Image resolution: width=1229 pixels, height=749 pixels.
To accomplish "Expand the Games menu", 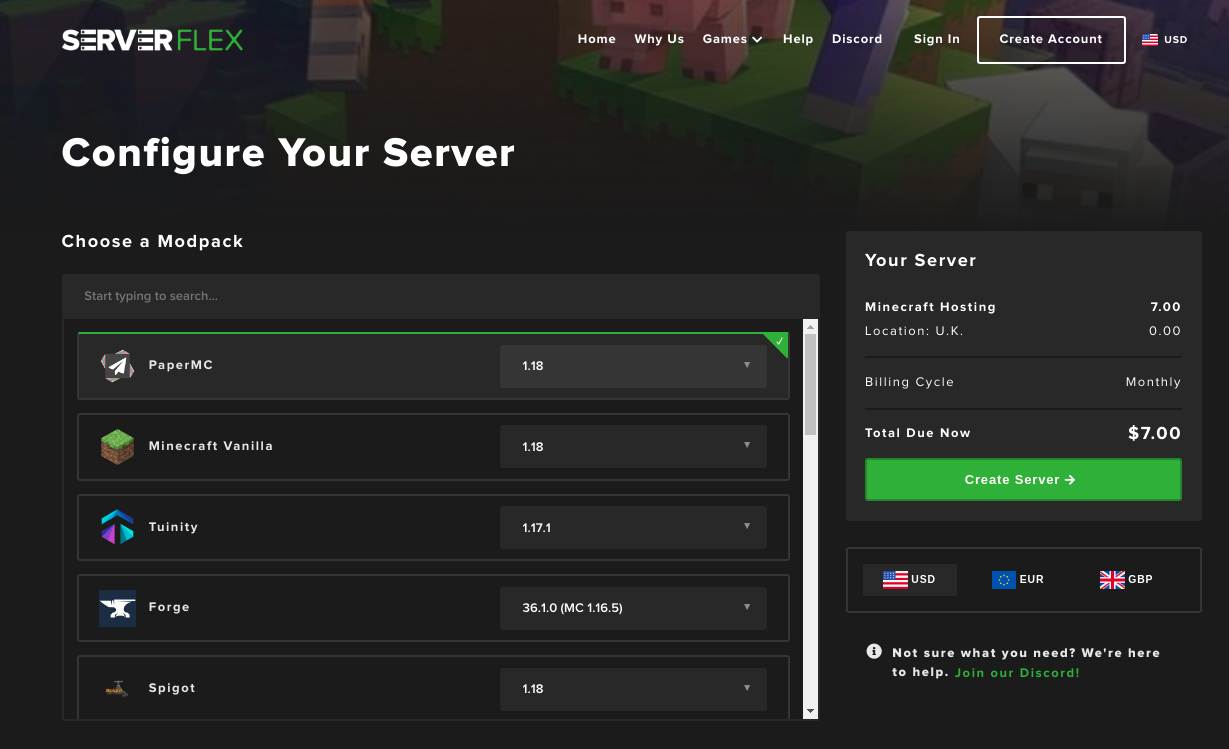I will (x=732, y=39).
